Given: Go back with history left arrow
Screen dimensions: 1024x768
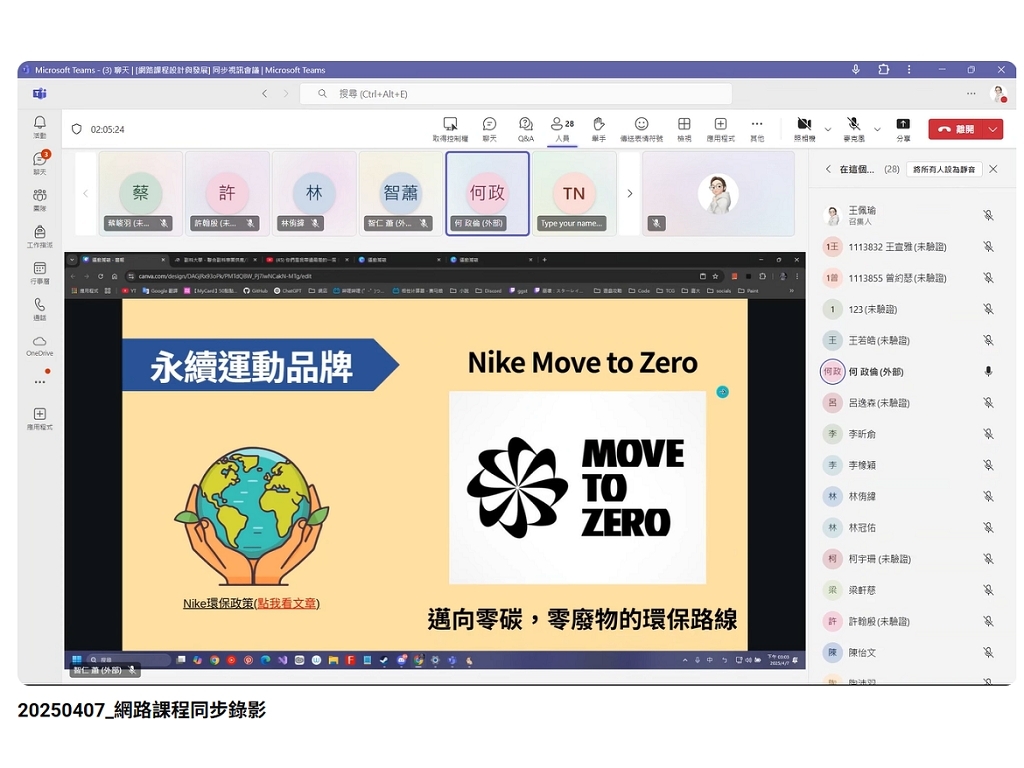Looking at the screenshot, I should (x=264, y=94).
